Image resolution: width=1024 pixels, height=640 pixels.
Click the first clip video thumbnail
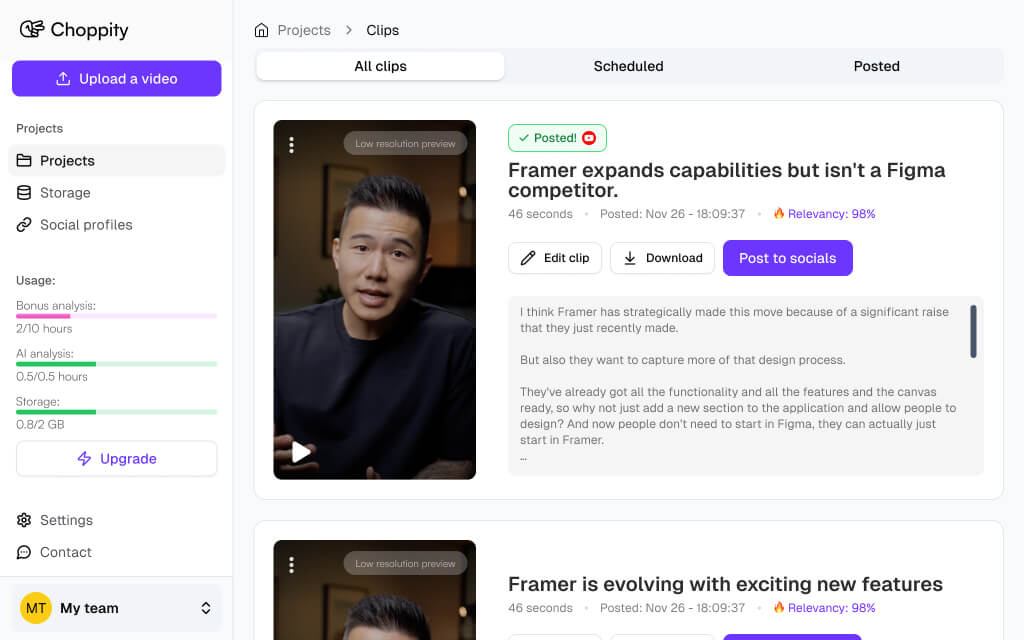(x=374, y=300)
